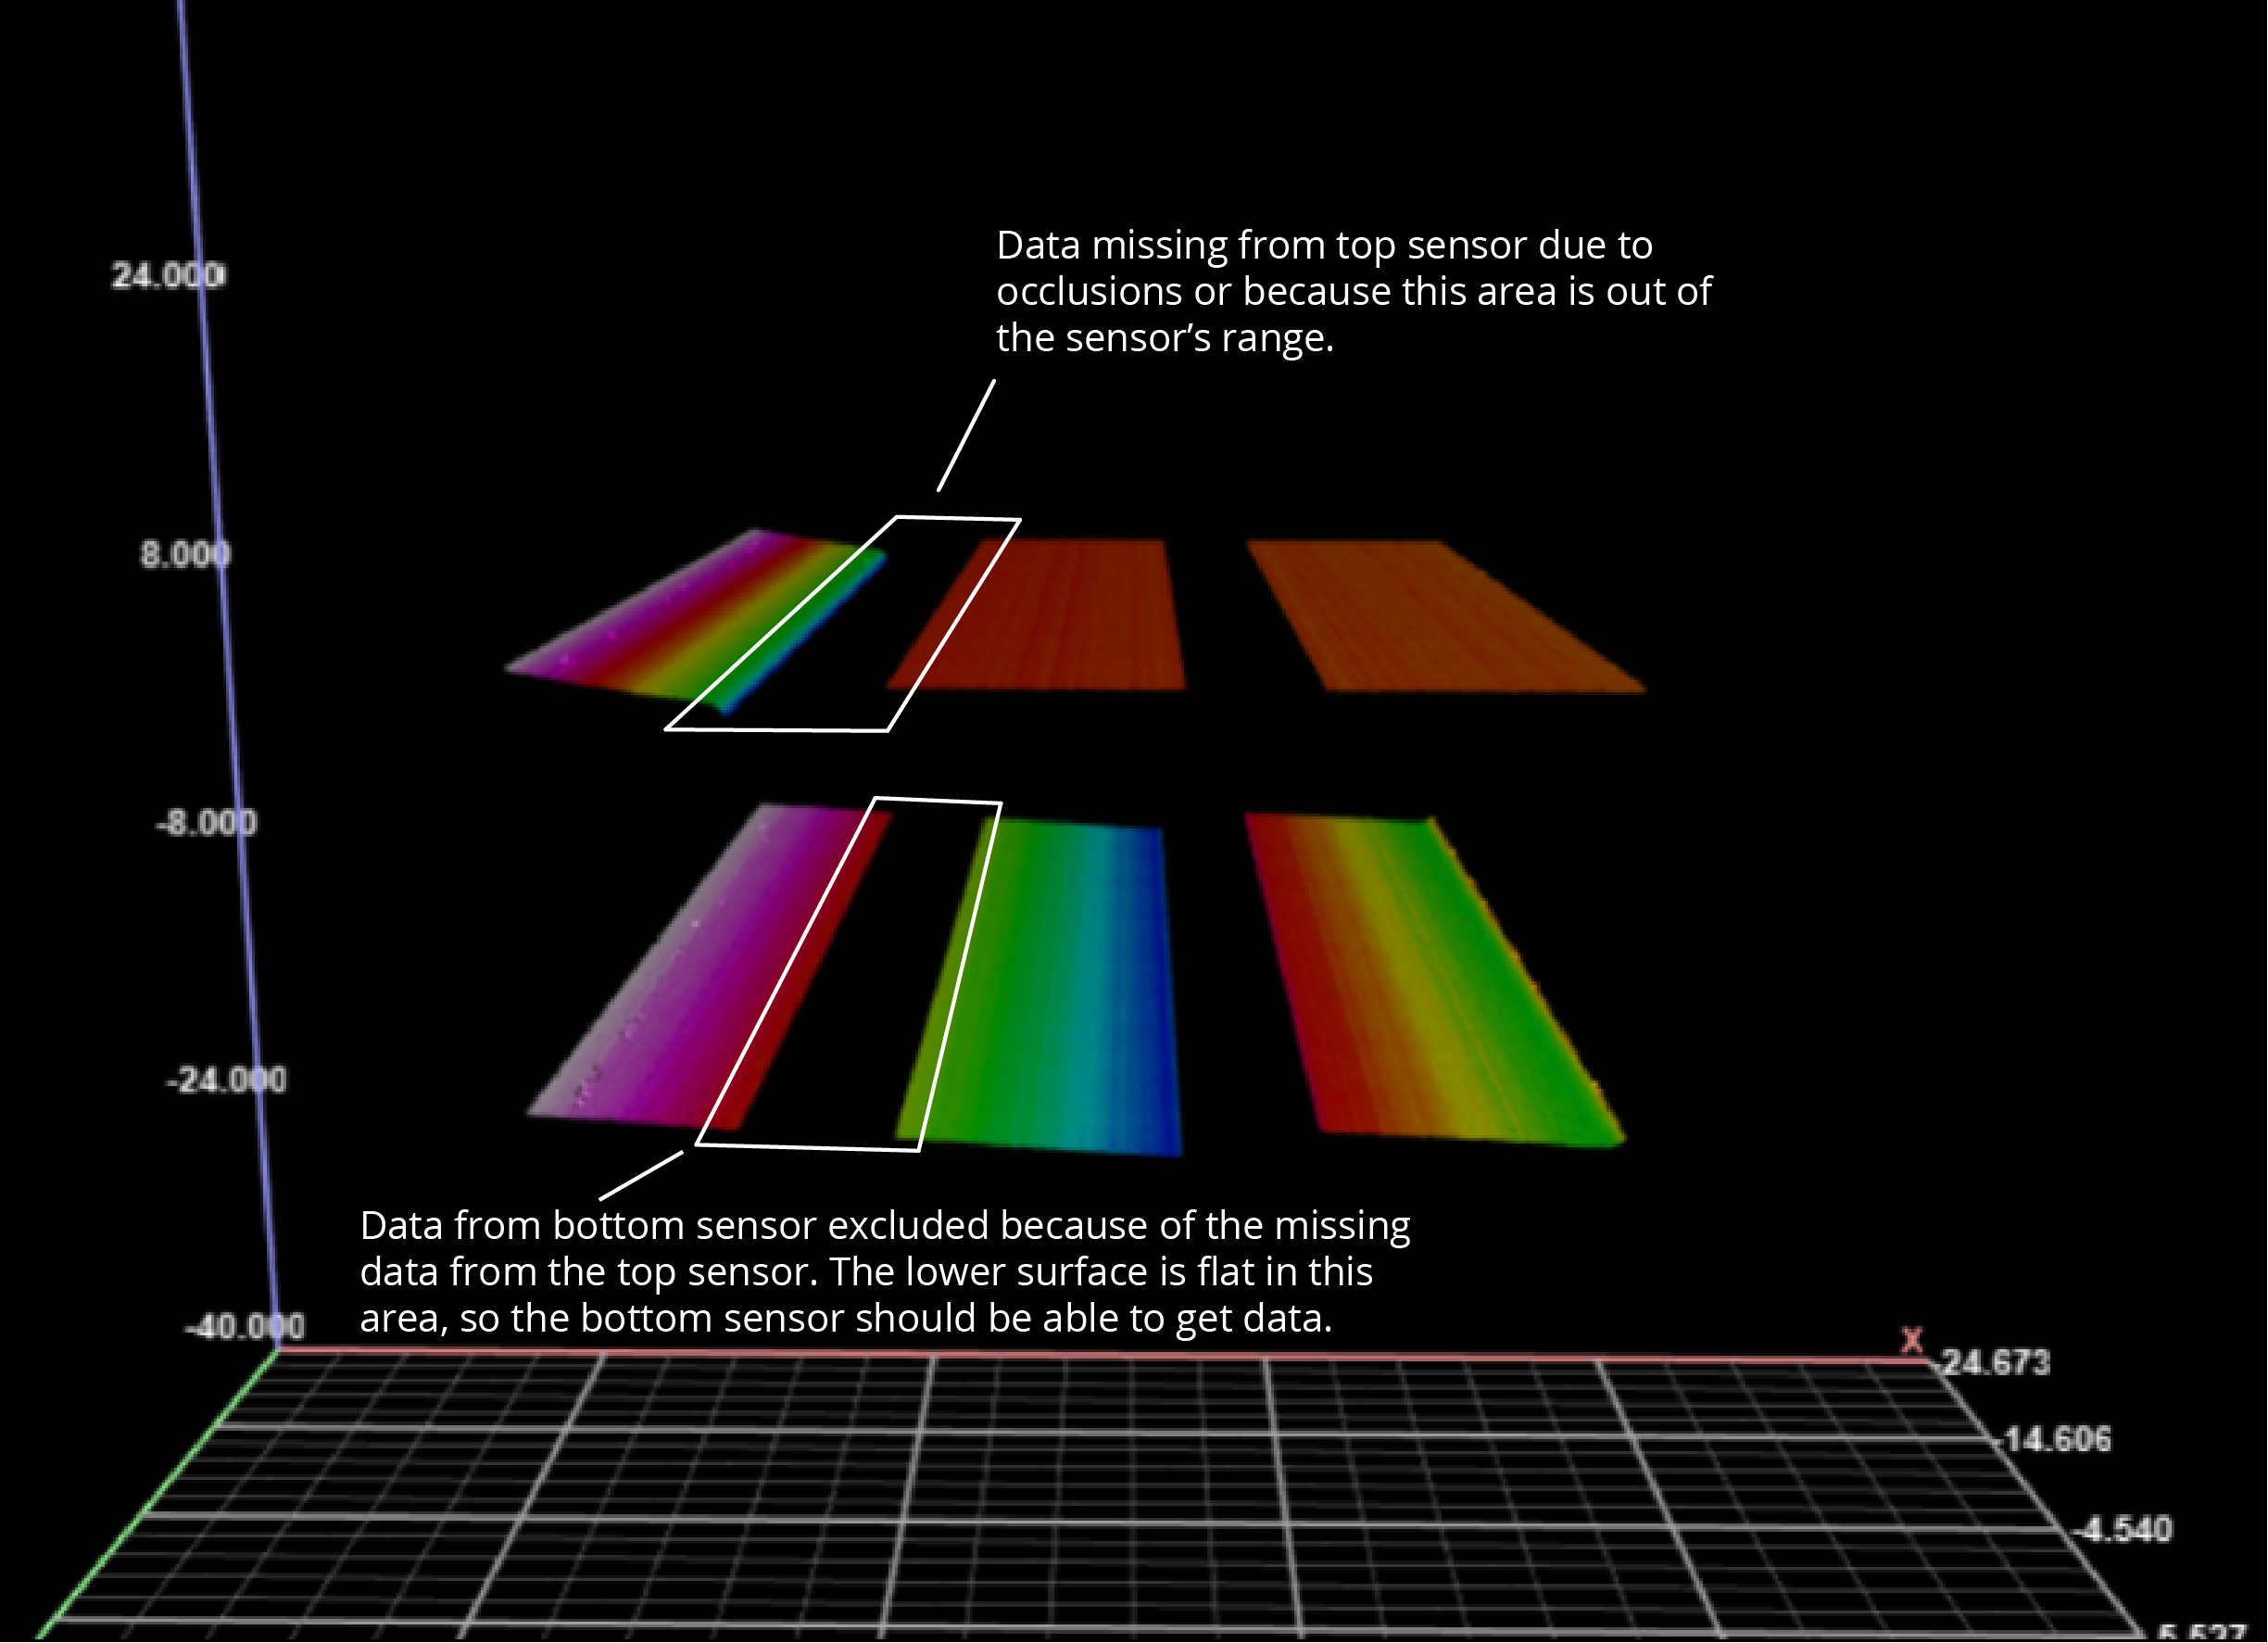The height and width of the screenshot is (1643, 2268).
Task: Click the 24.000 Z-axis label
Action: coord(168,275)
